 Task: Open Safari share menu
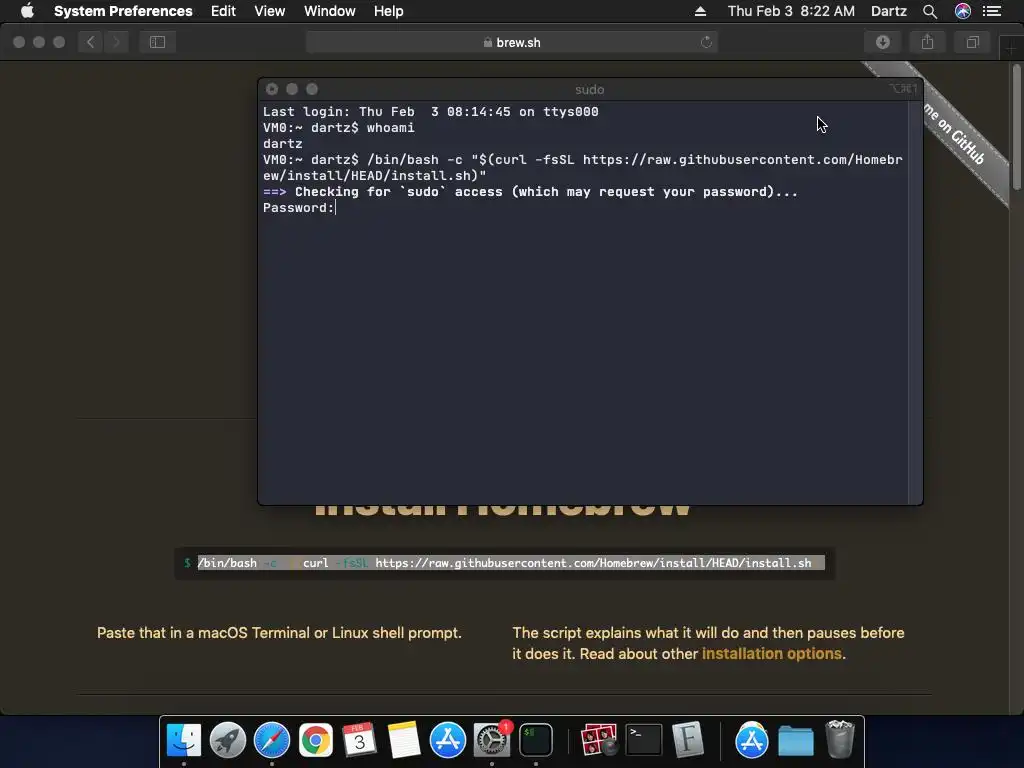coord(927,42)
